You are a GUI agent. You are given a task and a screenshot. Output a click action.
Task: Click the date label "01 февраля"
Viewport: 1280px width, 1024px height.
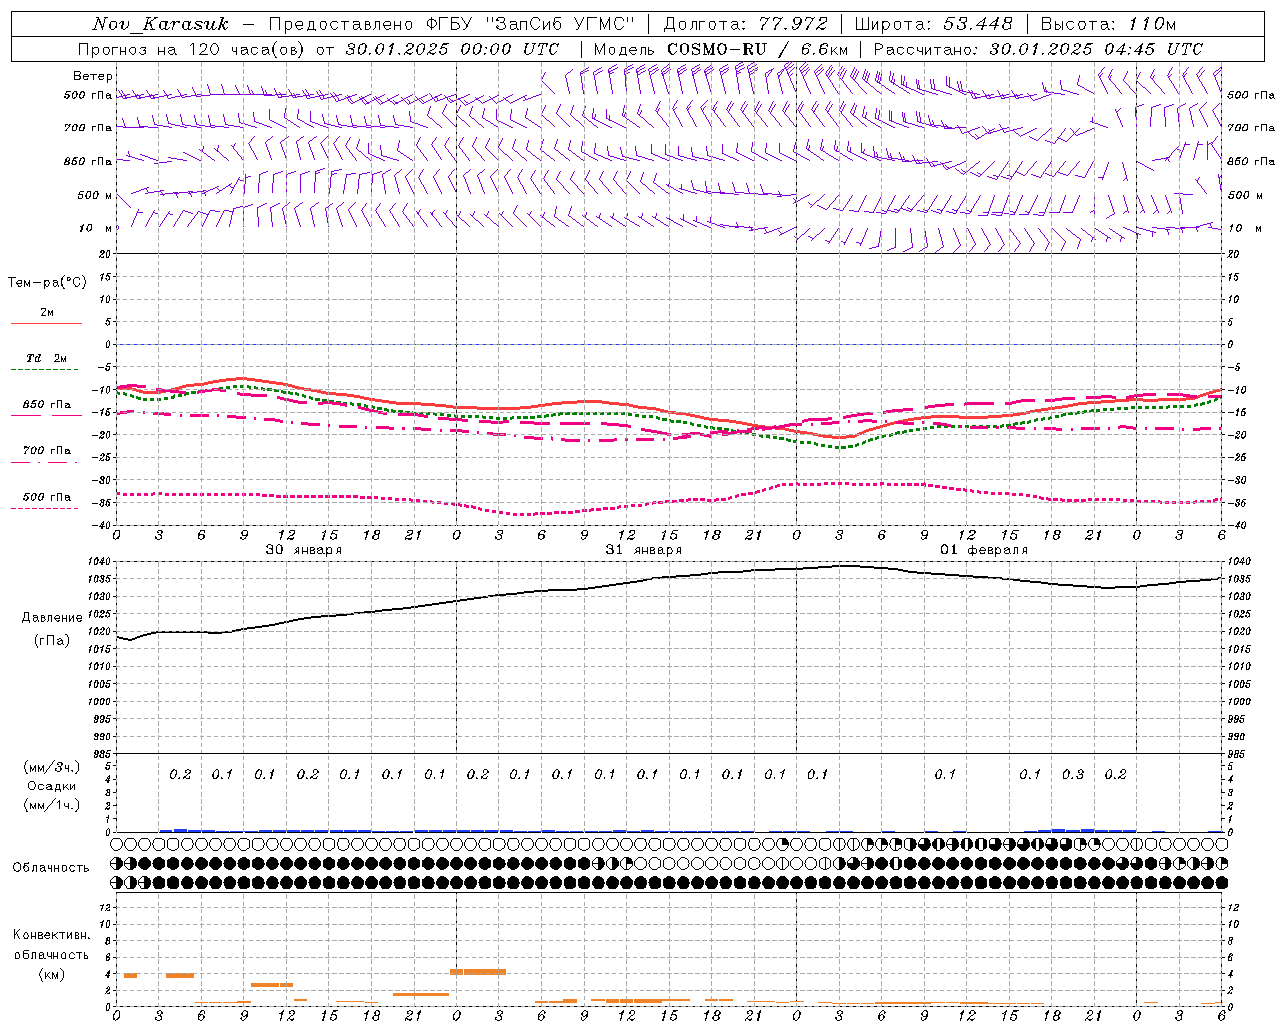(983, 550)
